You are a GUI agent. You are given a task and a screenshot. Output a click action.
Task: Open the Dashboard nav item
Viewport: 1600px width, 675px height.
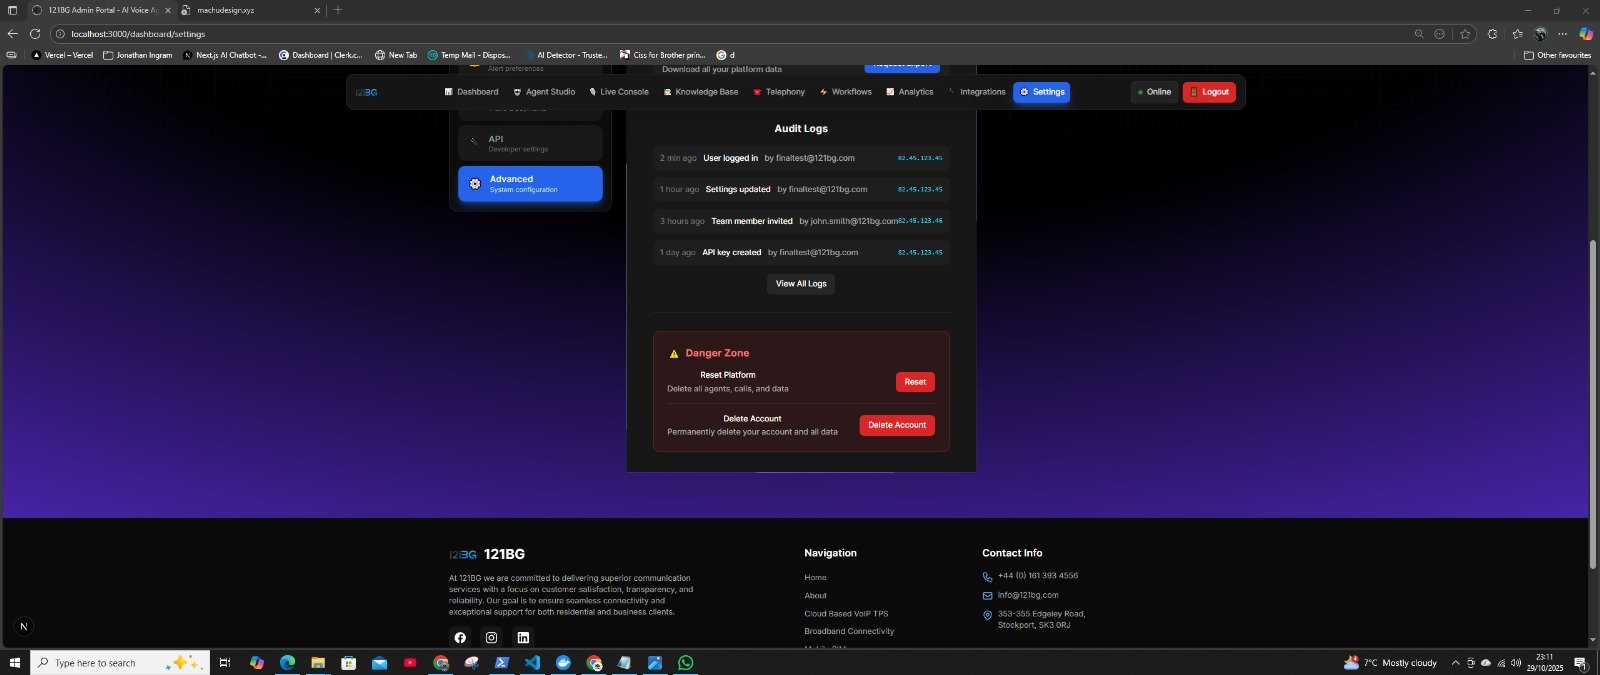point(471,92)
